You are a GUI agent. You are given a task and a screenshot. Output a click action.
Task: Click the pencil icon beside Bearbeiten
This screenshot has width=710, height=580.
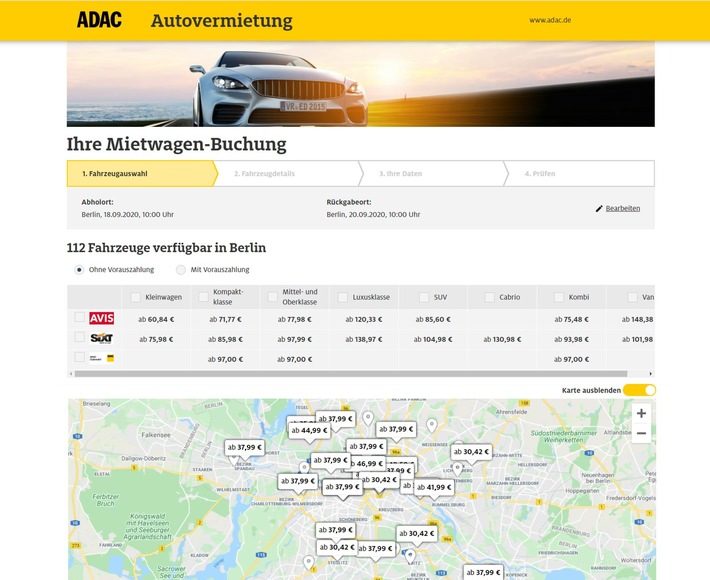599,209
